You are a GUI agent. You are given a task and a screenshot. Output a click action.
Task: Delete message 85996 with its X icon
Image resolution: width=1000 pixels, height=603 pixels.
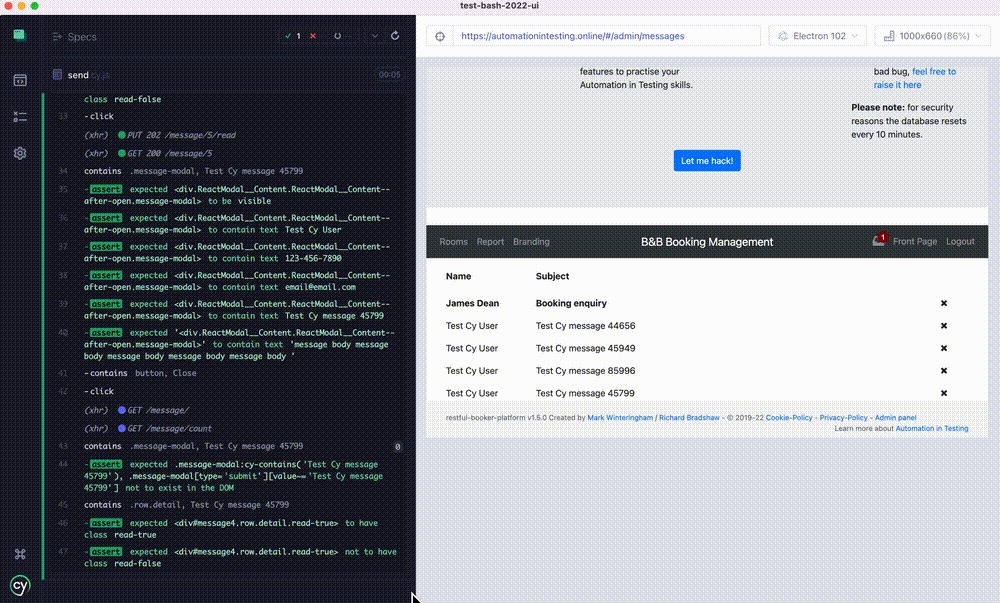[944, 371]
